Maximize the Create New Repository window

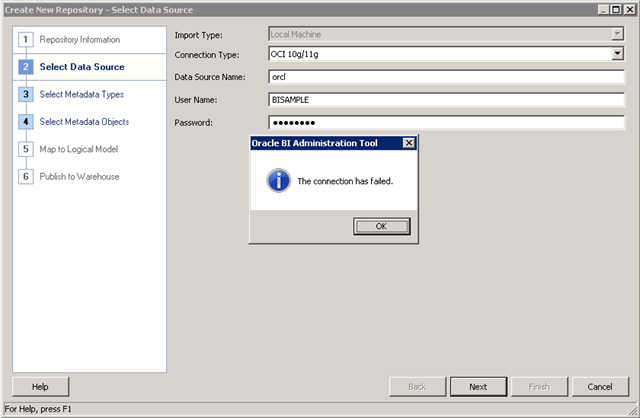[617, 8]
